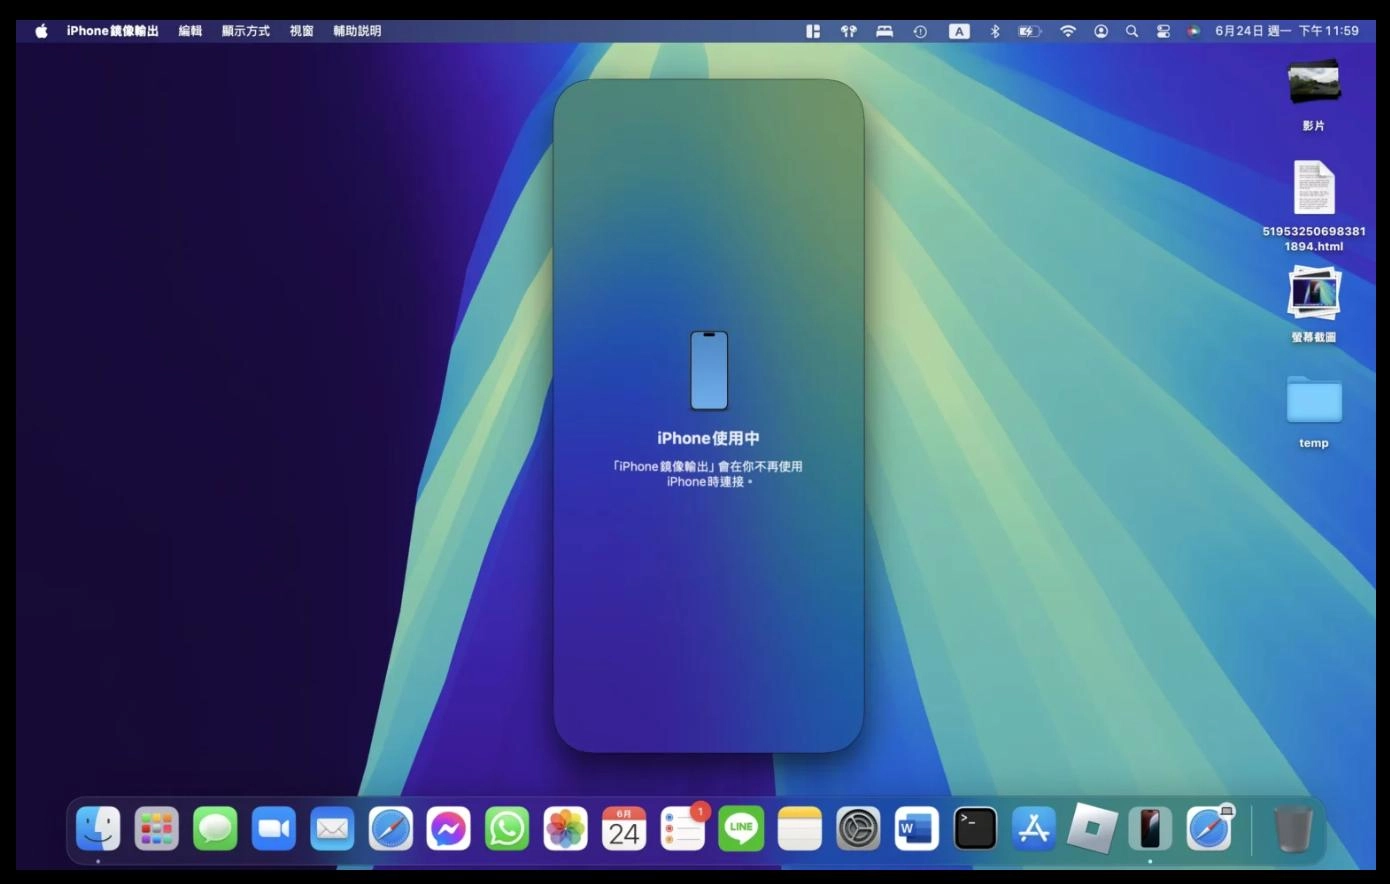Open Zoom from the Dock
The height and width of the screenshot is (884, 1390).
(x=274, y=828)
